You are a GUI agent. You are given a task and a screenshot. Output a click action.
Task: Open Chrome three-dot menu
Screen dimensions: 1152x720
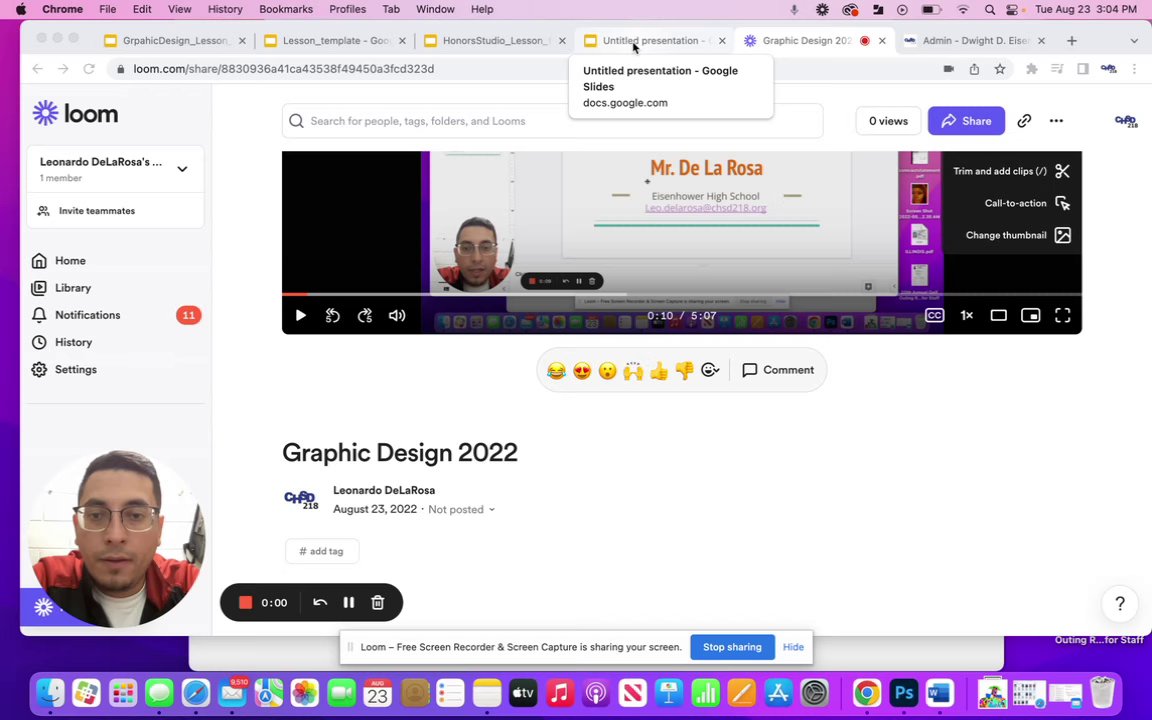1134,69
